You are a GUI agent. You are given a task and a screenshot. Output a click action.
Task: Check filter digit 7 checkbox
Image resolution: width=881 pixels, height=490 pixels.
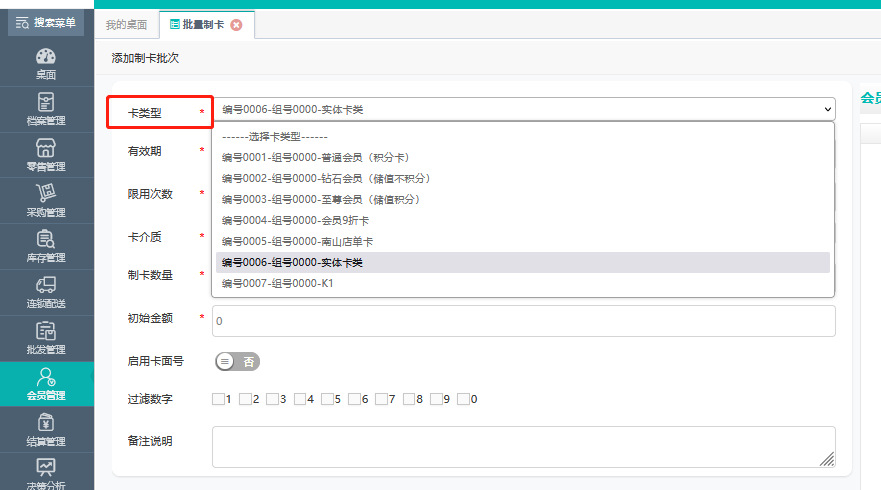[x=382, y=399]
